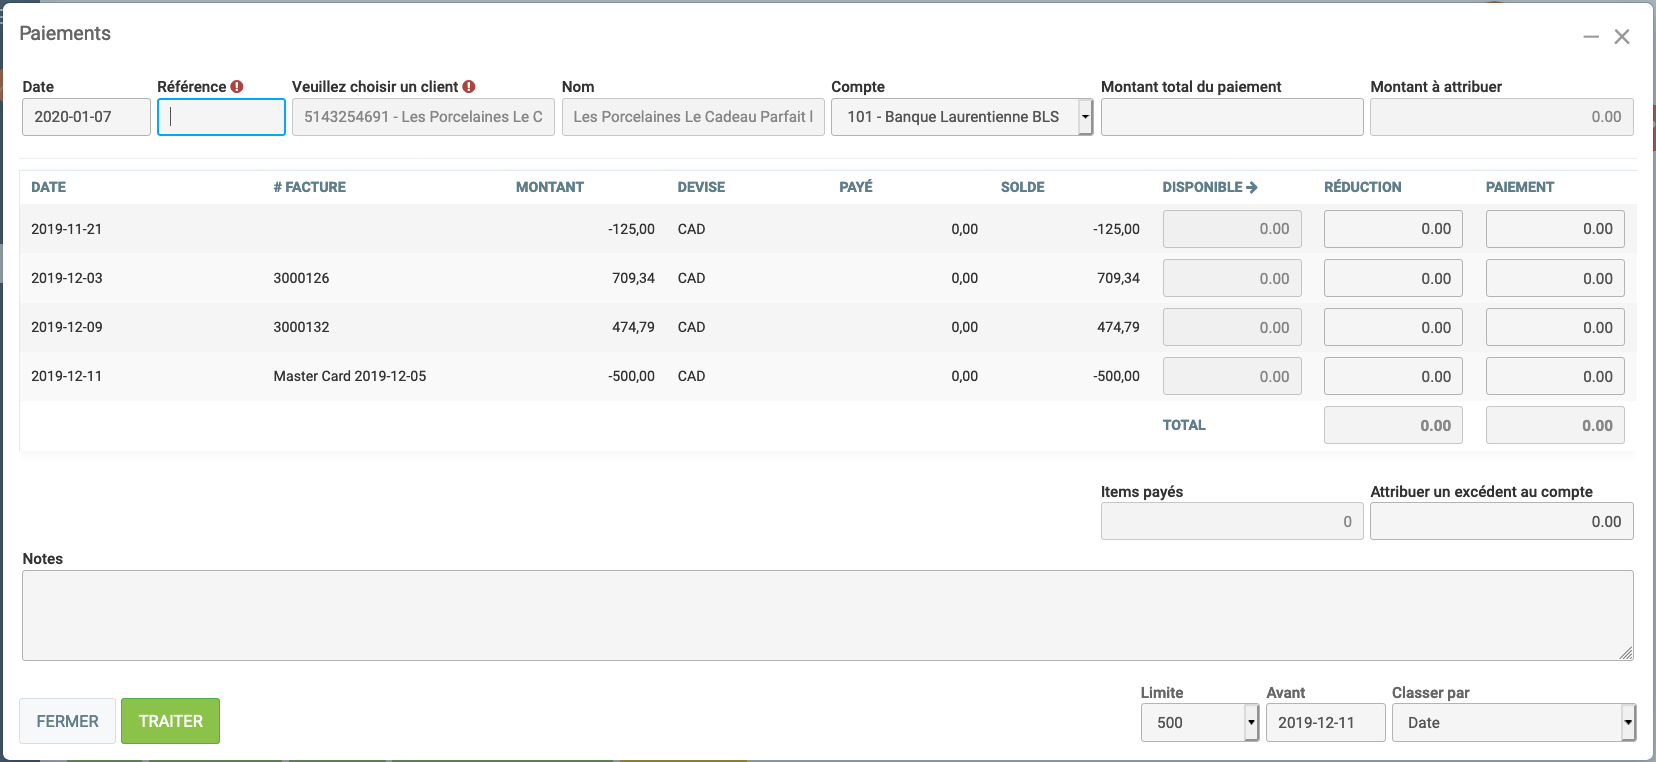1656x762 pixels.
Task: Edit Paiement field for invoice 3000126
Action: [x=1554, y=278]
